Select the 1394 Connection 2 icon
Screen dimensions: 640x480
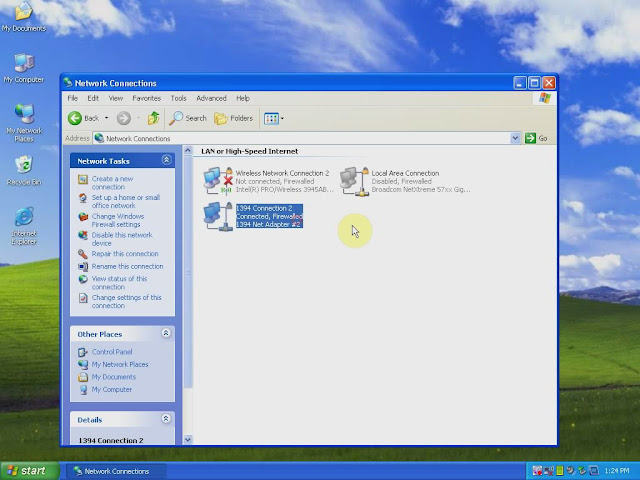click(x=218, y=216)
